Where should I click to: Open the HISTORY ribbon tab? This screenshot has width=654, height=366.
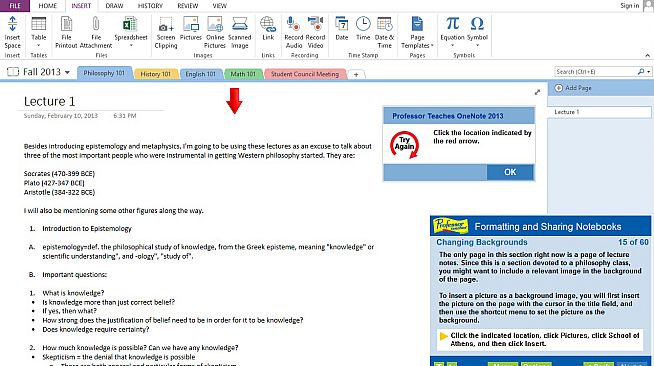pyautogui.click(x=150, y=6)
